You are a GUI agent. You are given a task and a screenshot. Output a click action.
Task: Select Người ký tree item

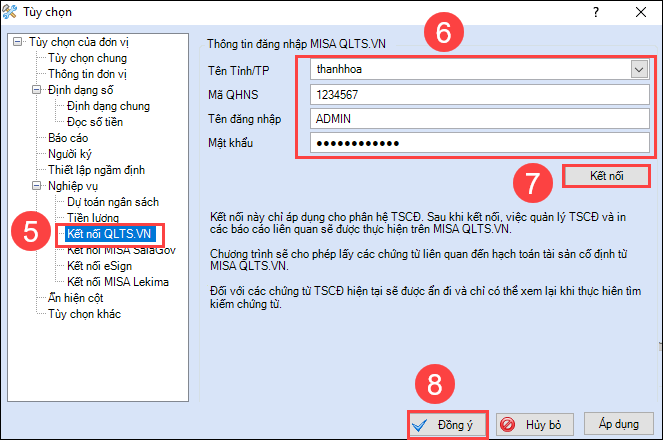point(70,154)
